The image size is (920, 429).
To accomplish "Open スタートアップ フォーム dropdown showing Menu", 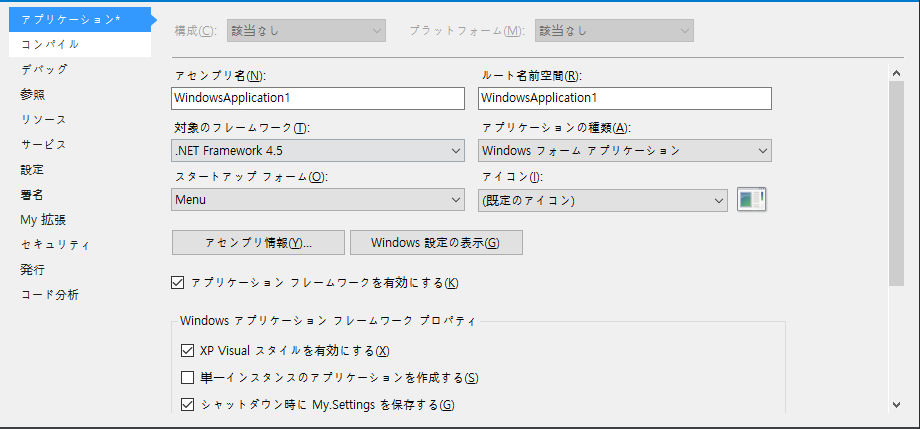I will pyautogui.click(x=318, y=199).
